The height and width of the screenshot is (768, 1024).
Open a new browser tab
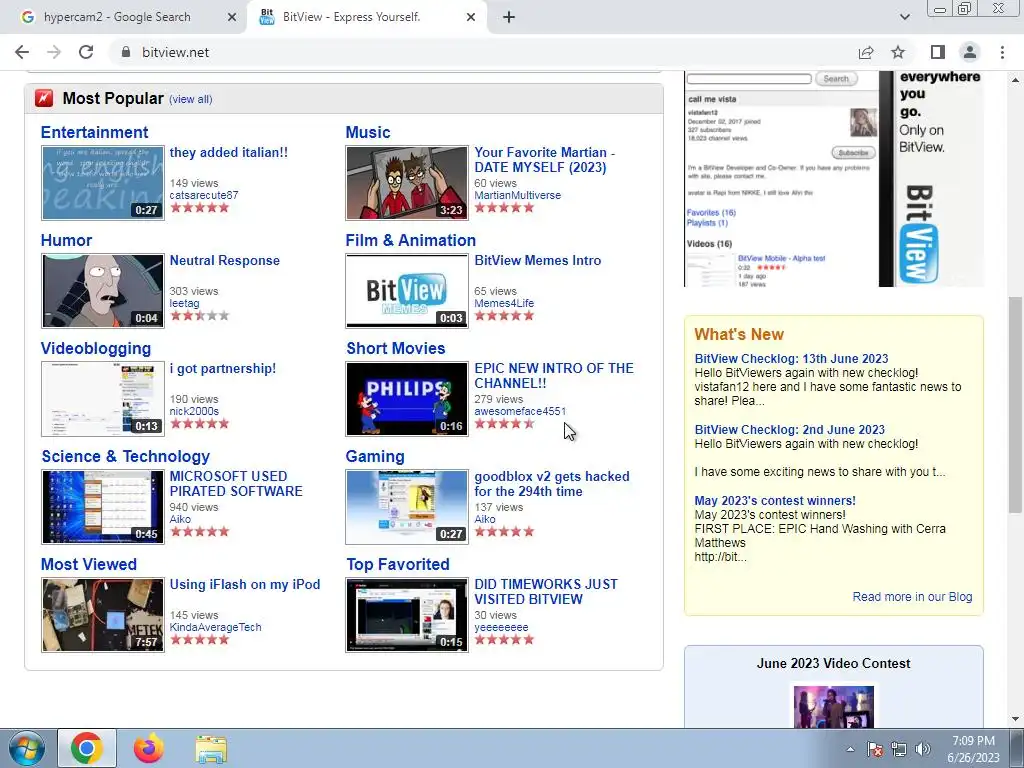coord(509,17)
